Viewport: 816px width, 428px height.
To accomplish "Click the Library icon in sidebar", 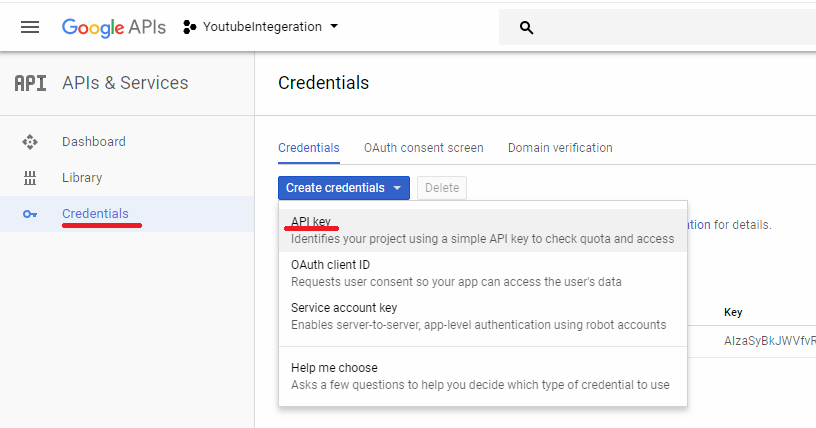I will [x=30, y=178].
